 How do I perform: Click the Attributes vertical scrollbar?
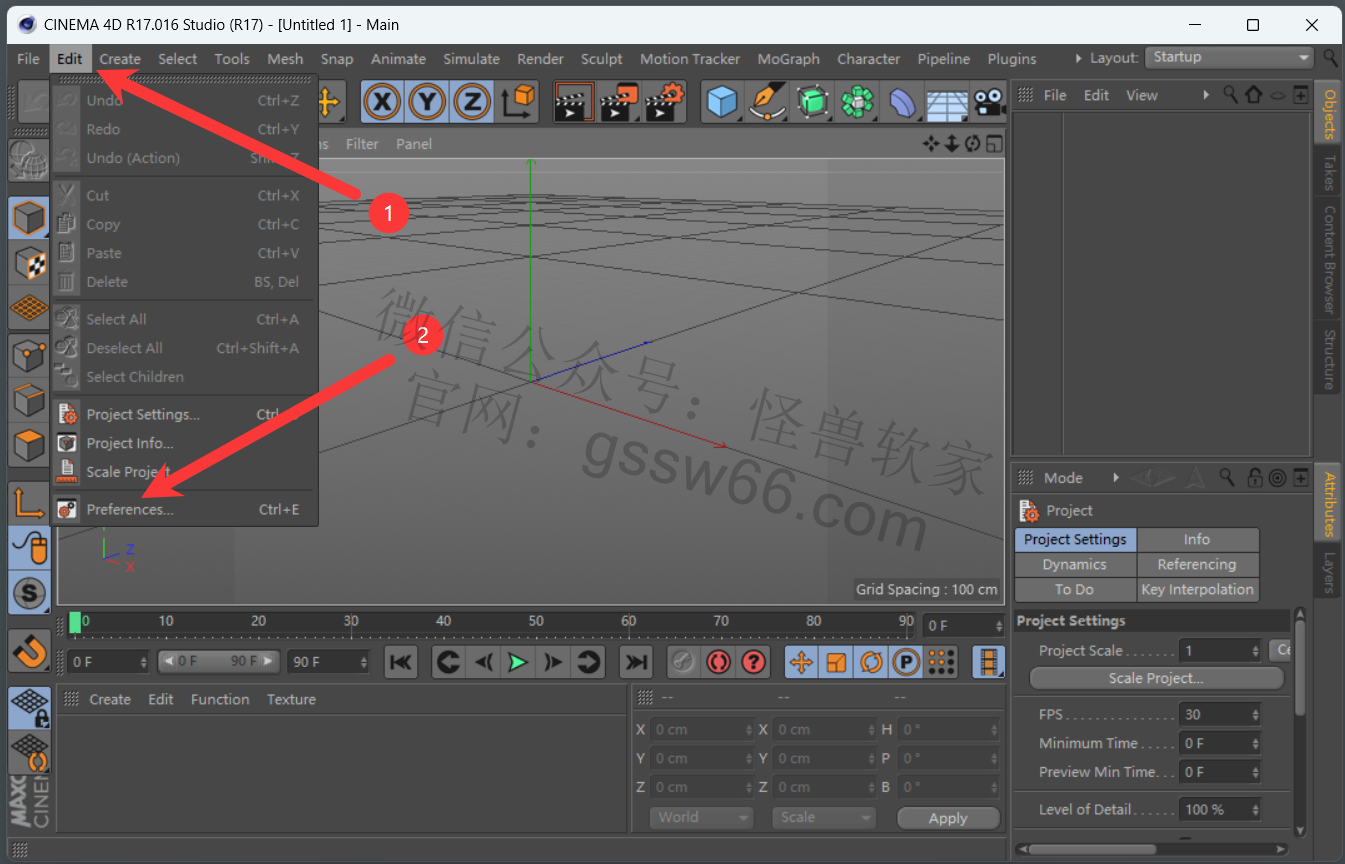tap(1299, 668)
